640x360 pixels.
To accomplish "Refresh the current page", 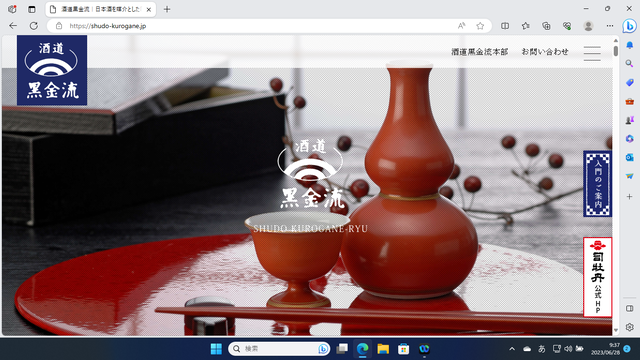I will pyautogui.click(x=34, y=26).
